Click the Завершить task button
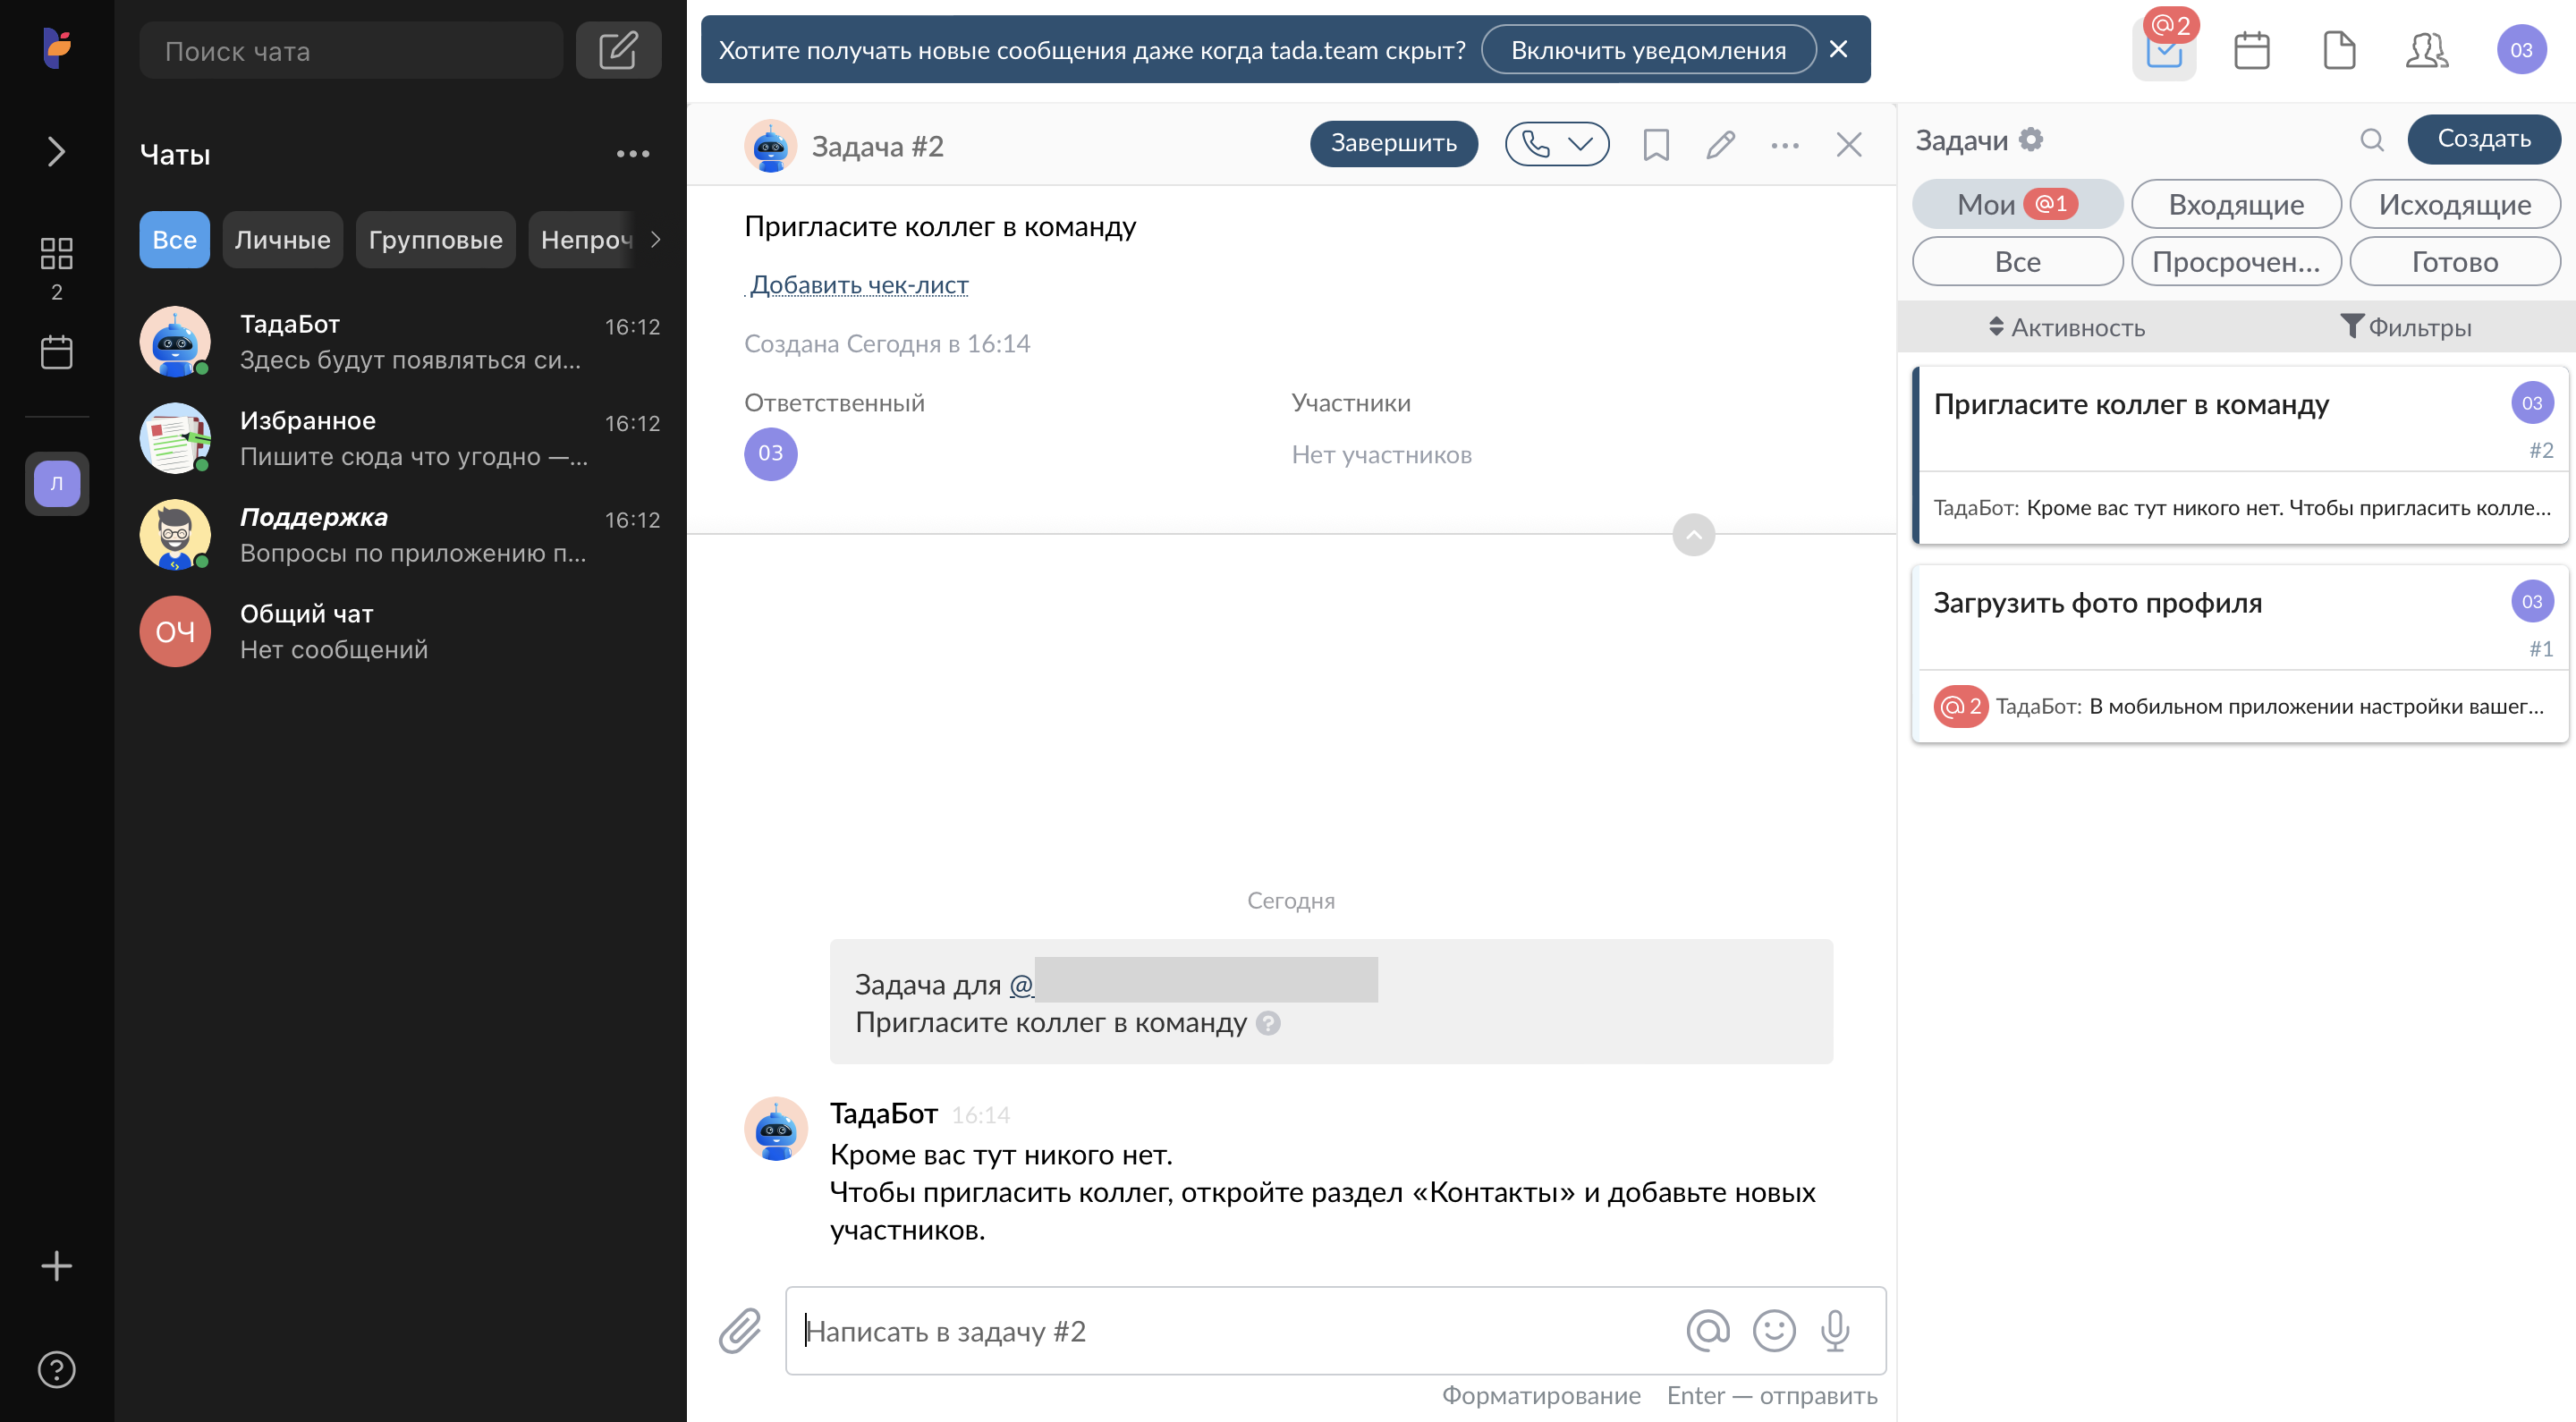The image size is (2576, 1422). coord(1394,144)
